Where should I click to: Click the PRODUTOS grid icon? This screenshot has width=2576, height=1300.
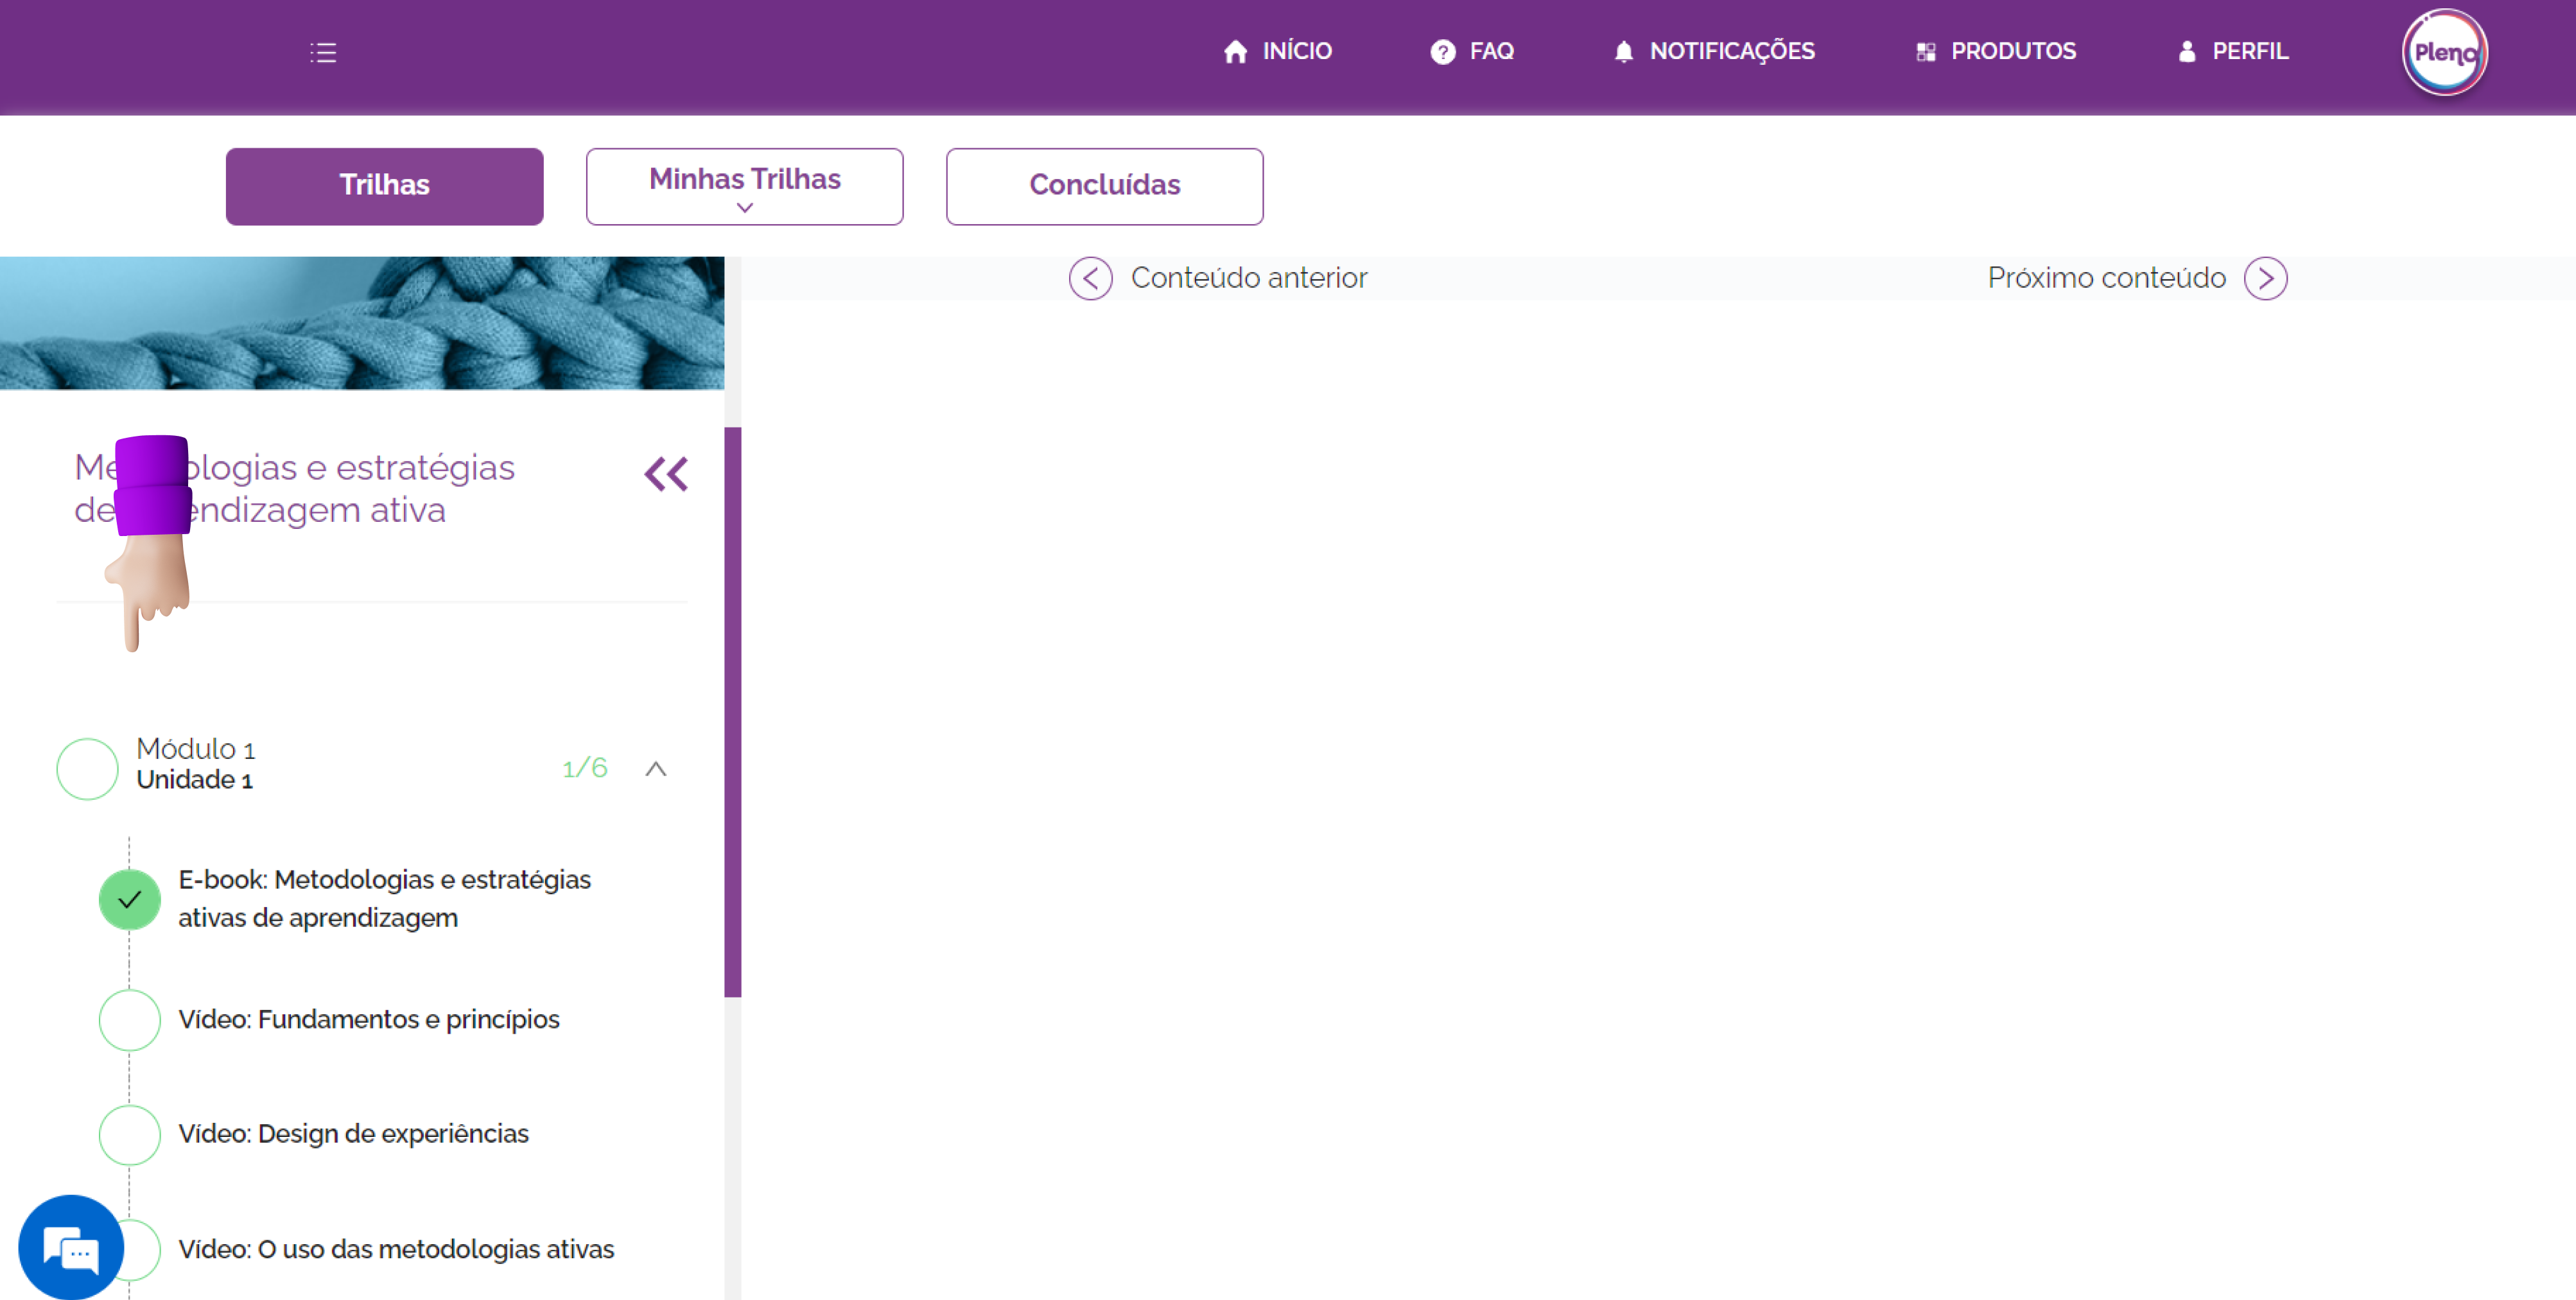(1925, 52)
